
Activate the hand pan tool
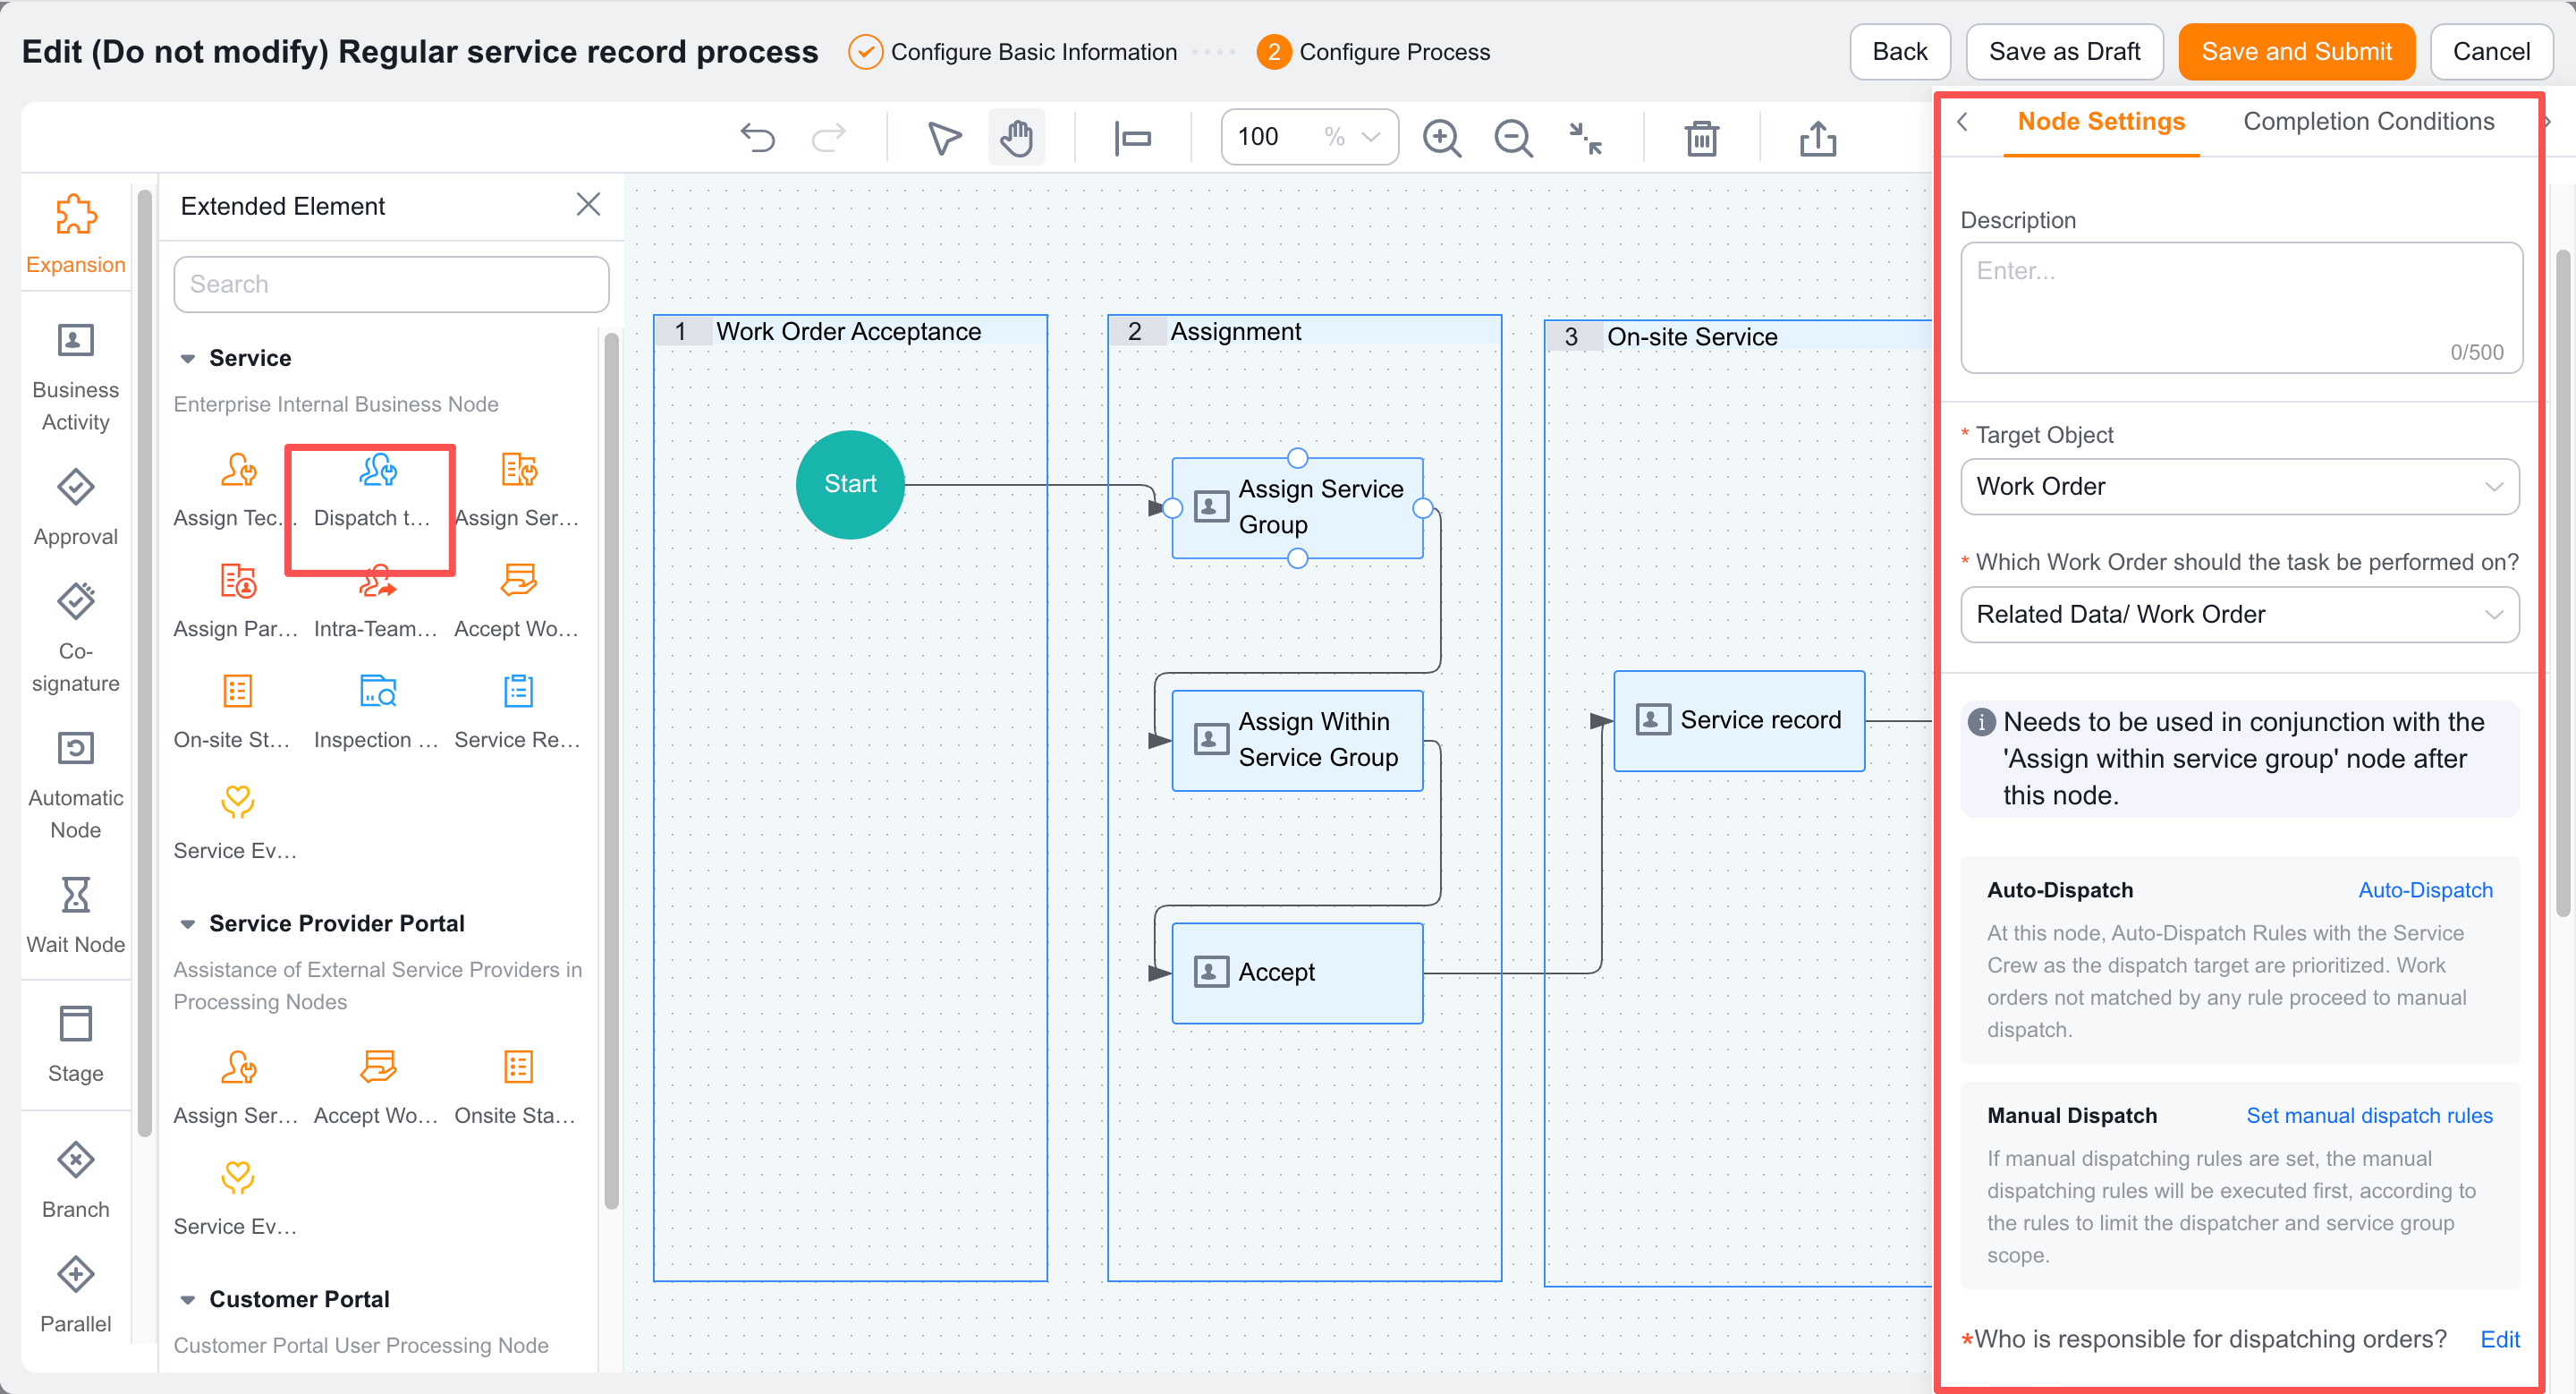coord(1016,138)
